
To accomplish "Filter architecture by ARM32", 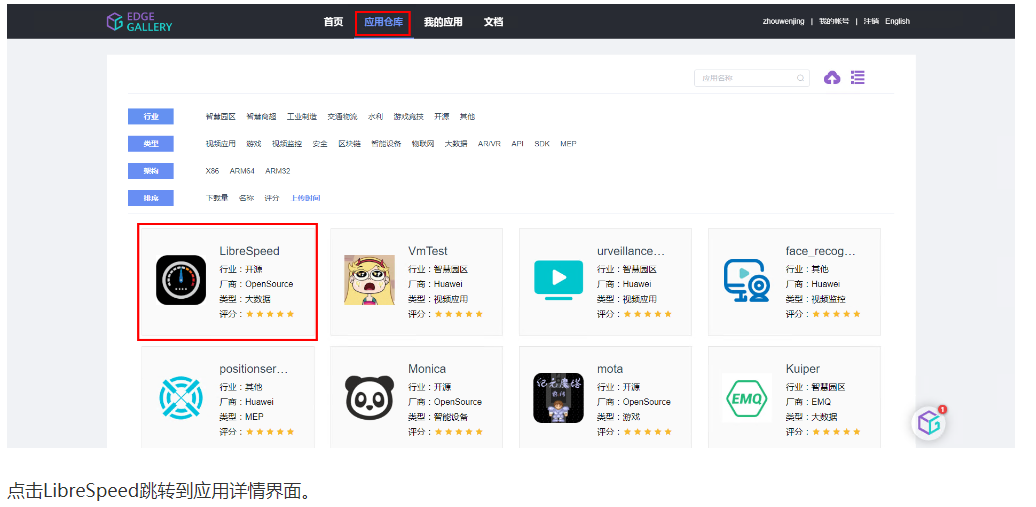I will (x=278, y=171).
